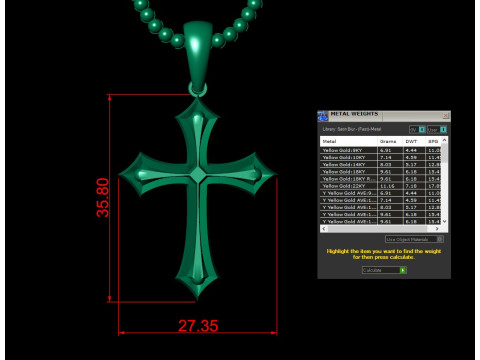Toggle the Use Object Materials option
The height and width of the screenshot is (360, 480).
pos(414,239)
